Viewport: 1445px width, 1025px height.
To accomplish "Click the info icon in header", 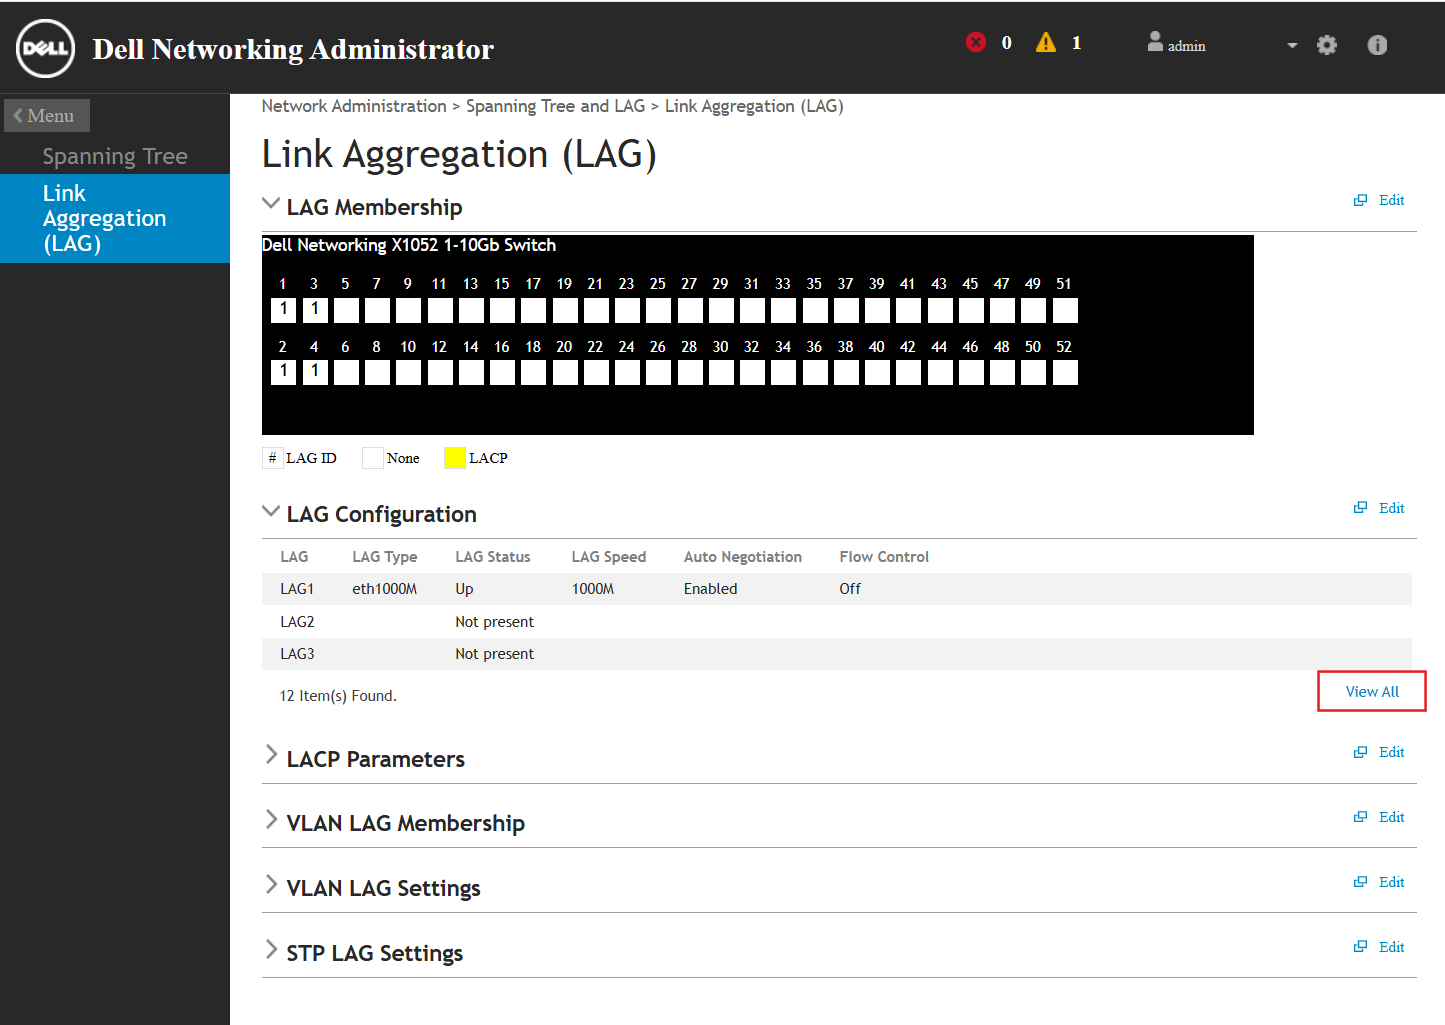I will pyautogui.click(x=1377, y=45).
